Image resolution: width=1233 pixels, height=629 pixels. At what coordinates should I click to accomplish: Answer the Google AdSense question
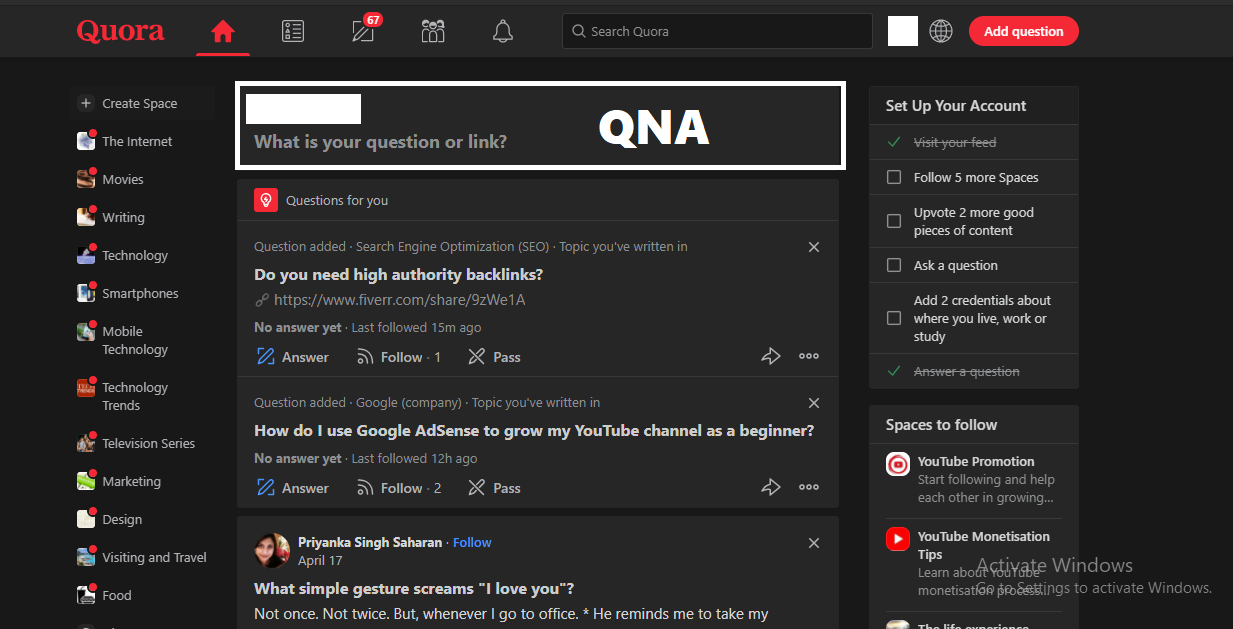[x=293, y=488]
